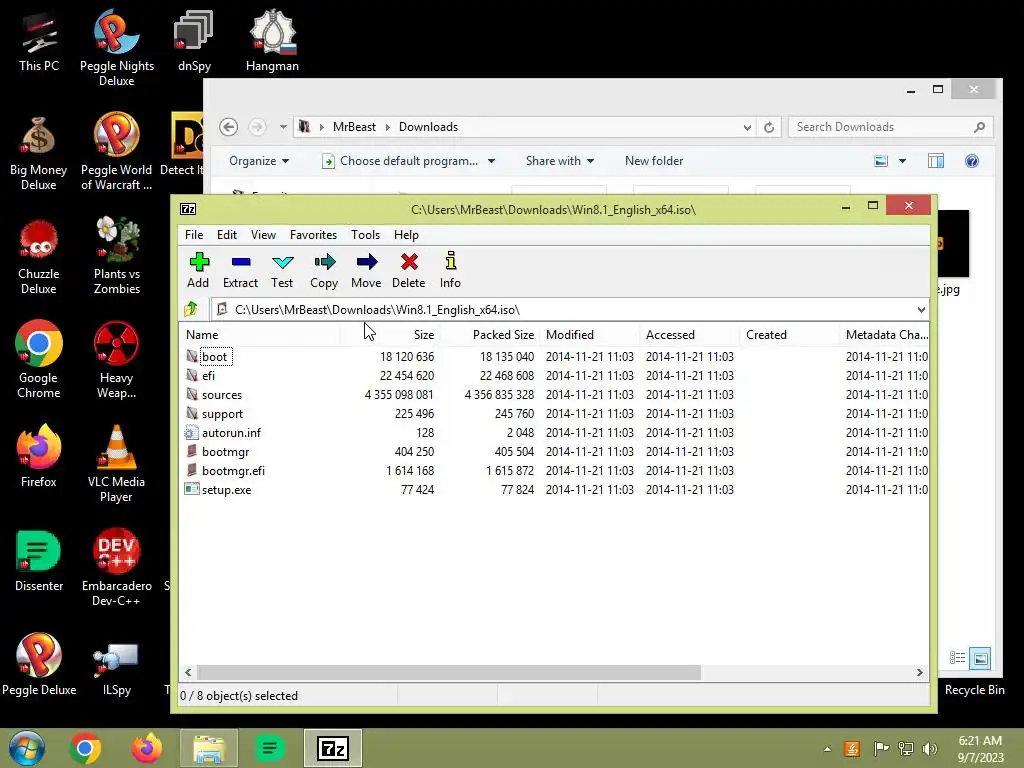
Task: Sort by Modified column header
Action: [590, 334]
